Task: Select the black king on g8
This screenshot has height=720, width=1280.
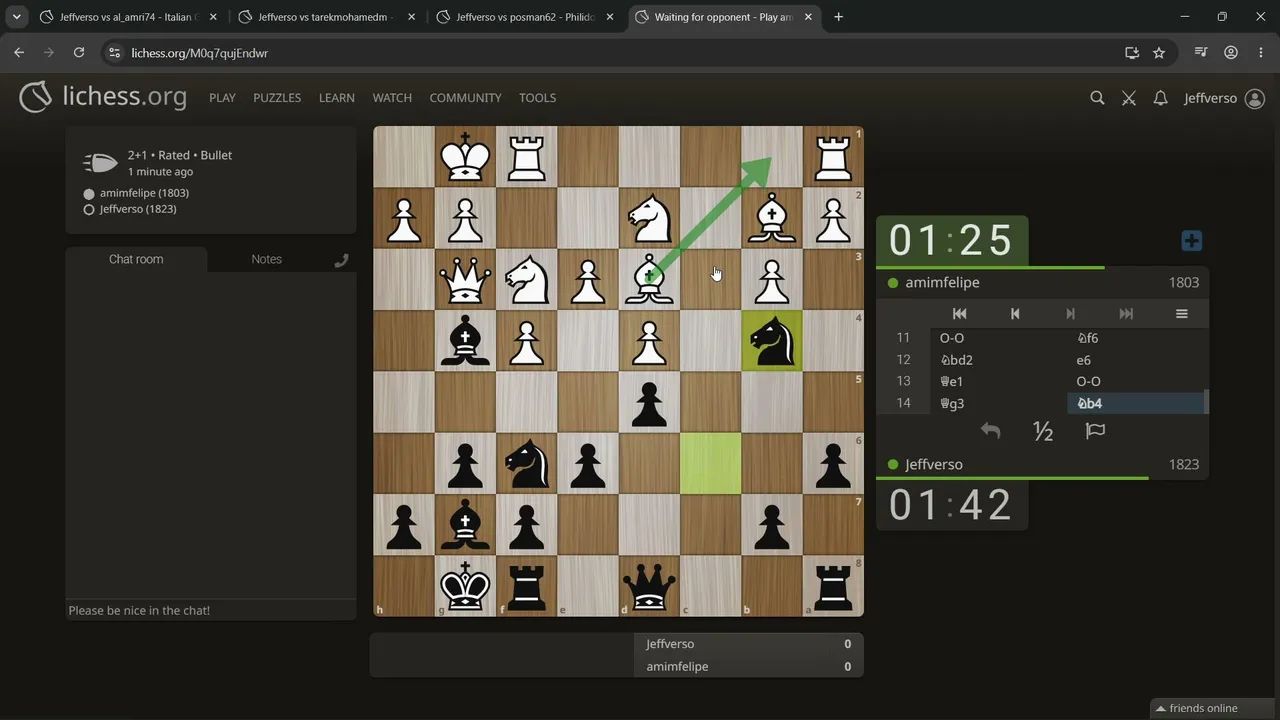Action: click(x=465, y=586)
